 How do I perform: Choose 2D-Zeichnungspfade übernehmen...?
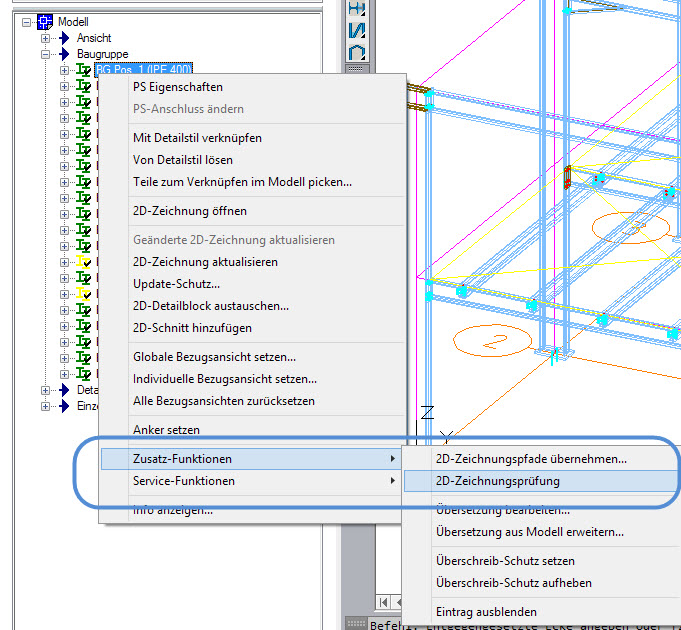[542, 459]
